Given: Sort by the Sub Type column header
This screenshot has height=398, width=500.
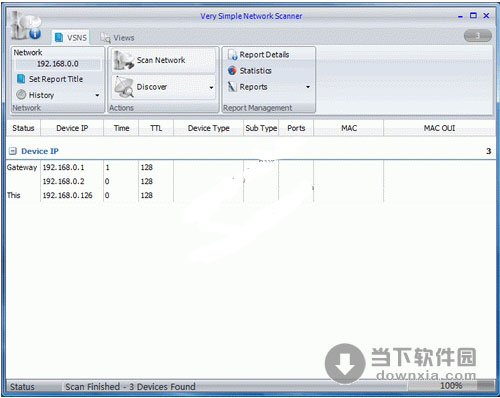Looking at the screenshot, I should (x=261, y=128).
